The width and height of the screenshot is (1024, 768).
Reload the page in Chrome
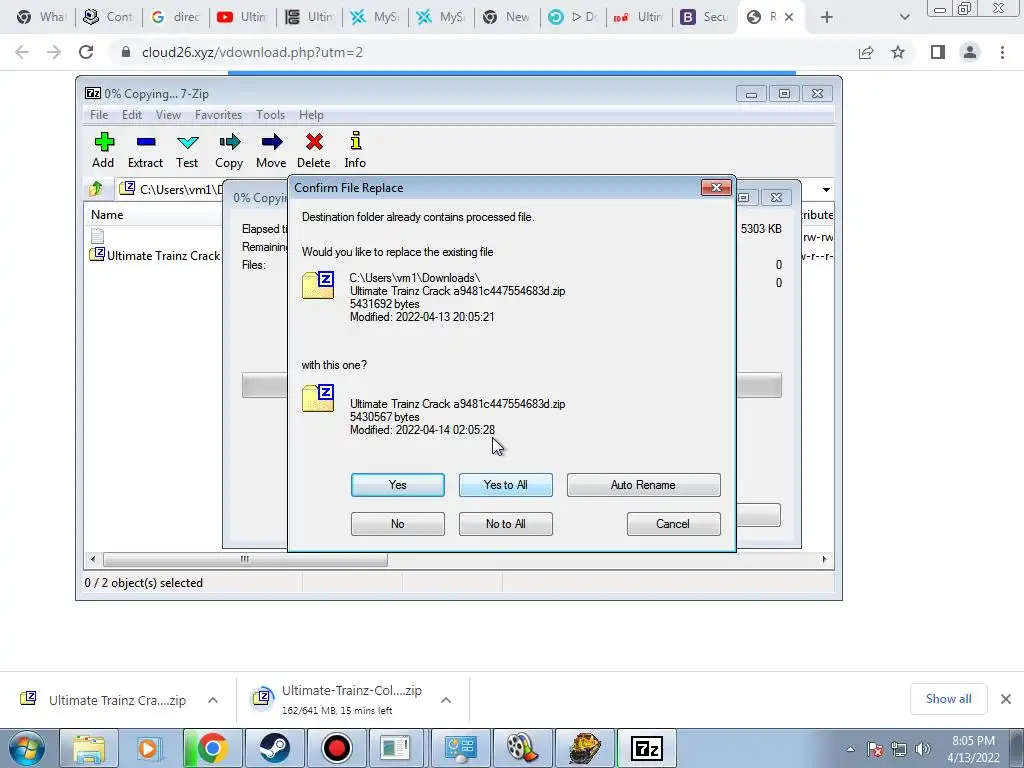86,52
